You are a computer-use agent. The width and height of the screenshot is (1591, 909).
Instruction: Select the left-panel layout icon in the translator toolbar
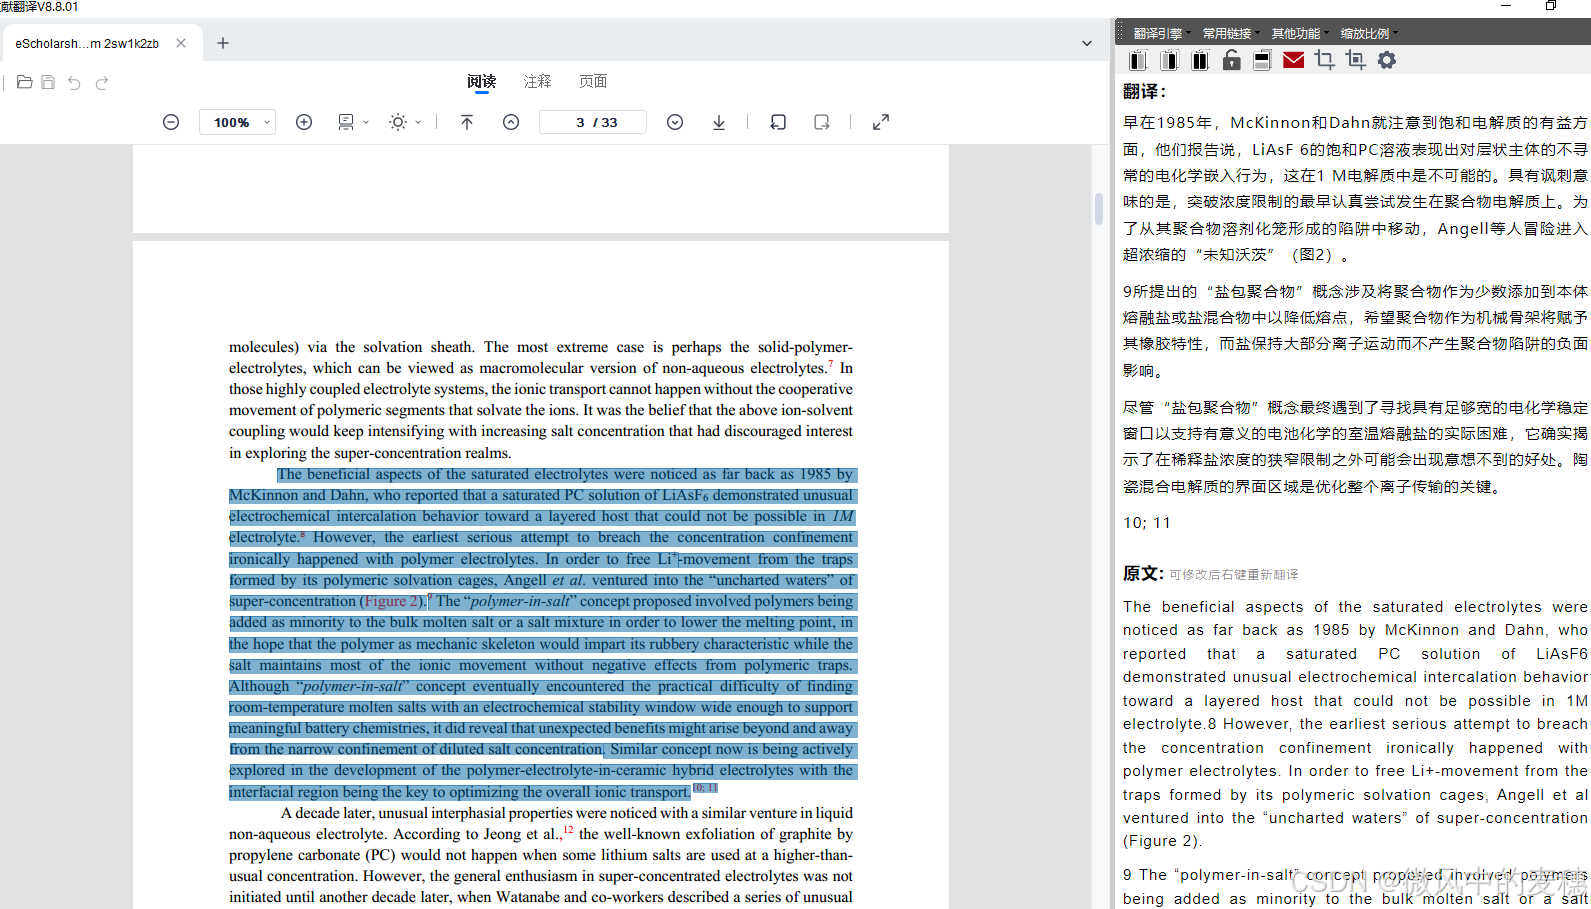[1137, 61]
